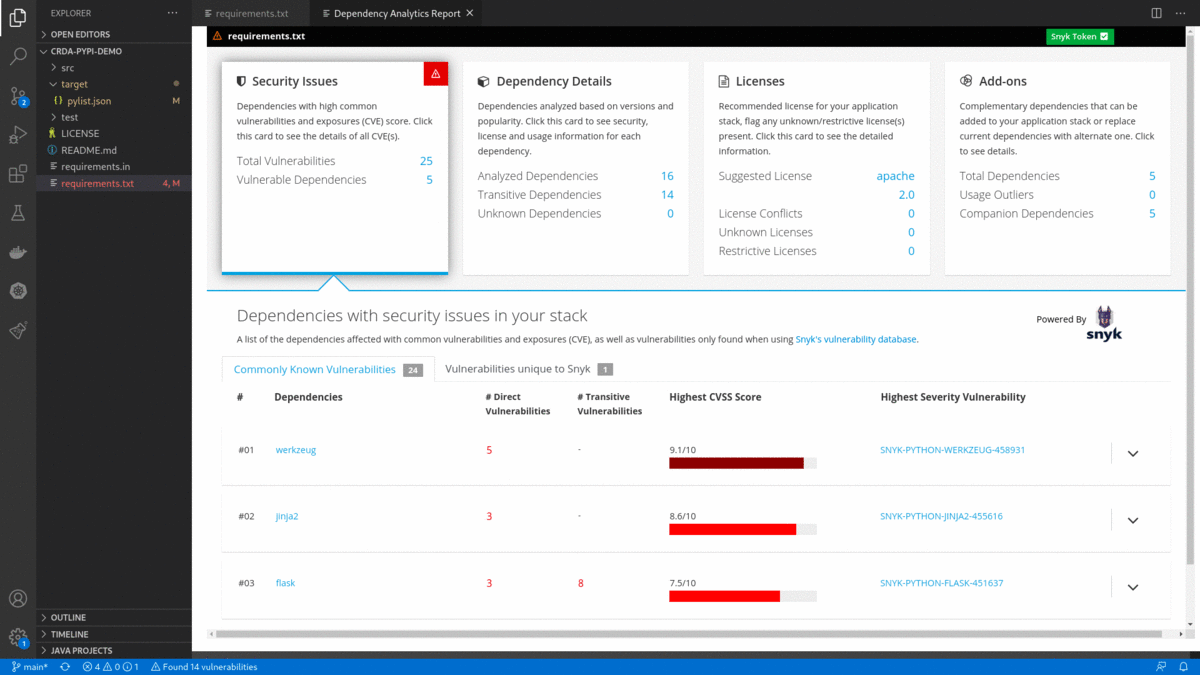
Task: Click the Add-ons card icon
Action: tap(966, 81)
